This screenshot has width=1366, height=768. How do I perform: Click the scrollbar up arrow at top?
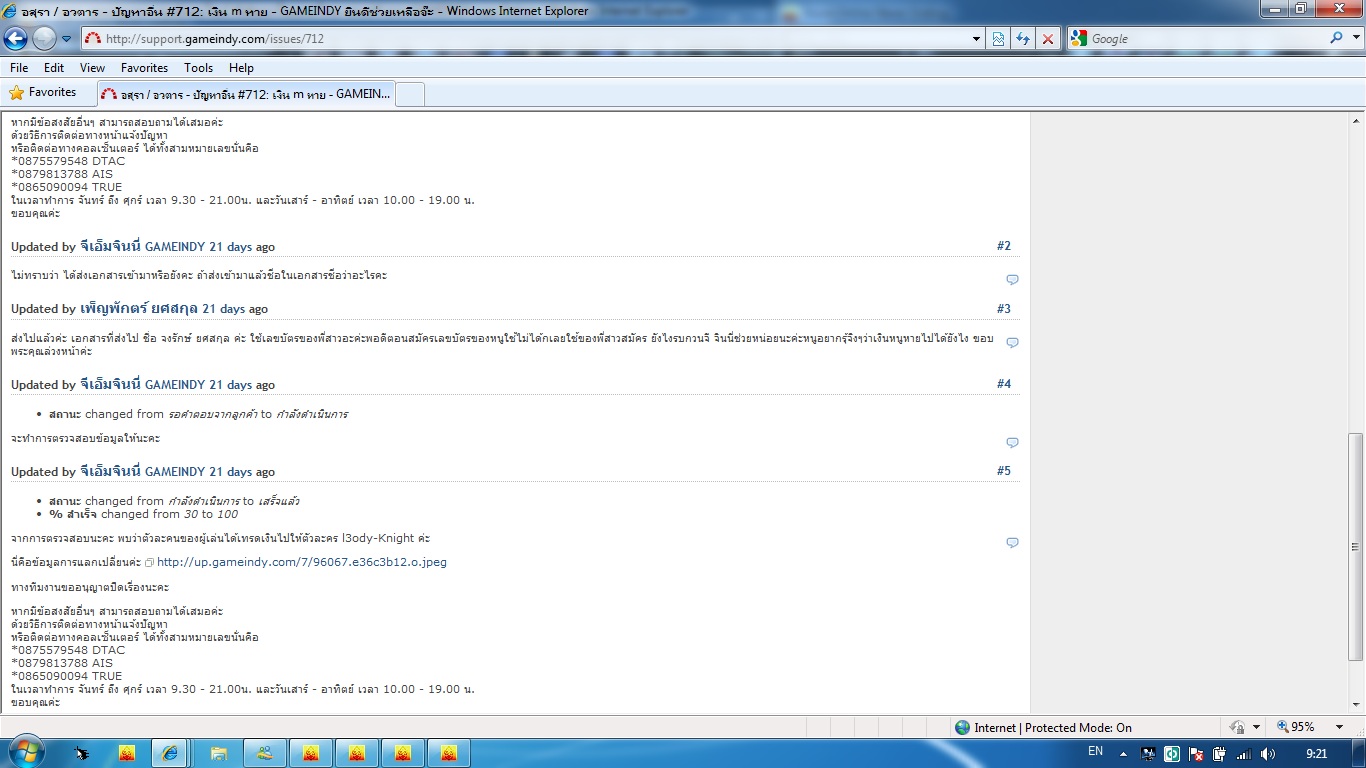(1356, 119)
